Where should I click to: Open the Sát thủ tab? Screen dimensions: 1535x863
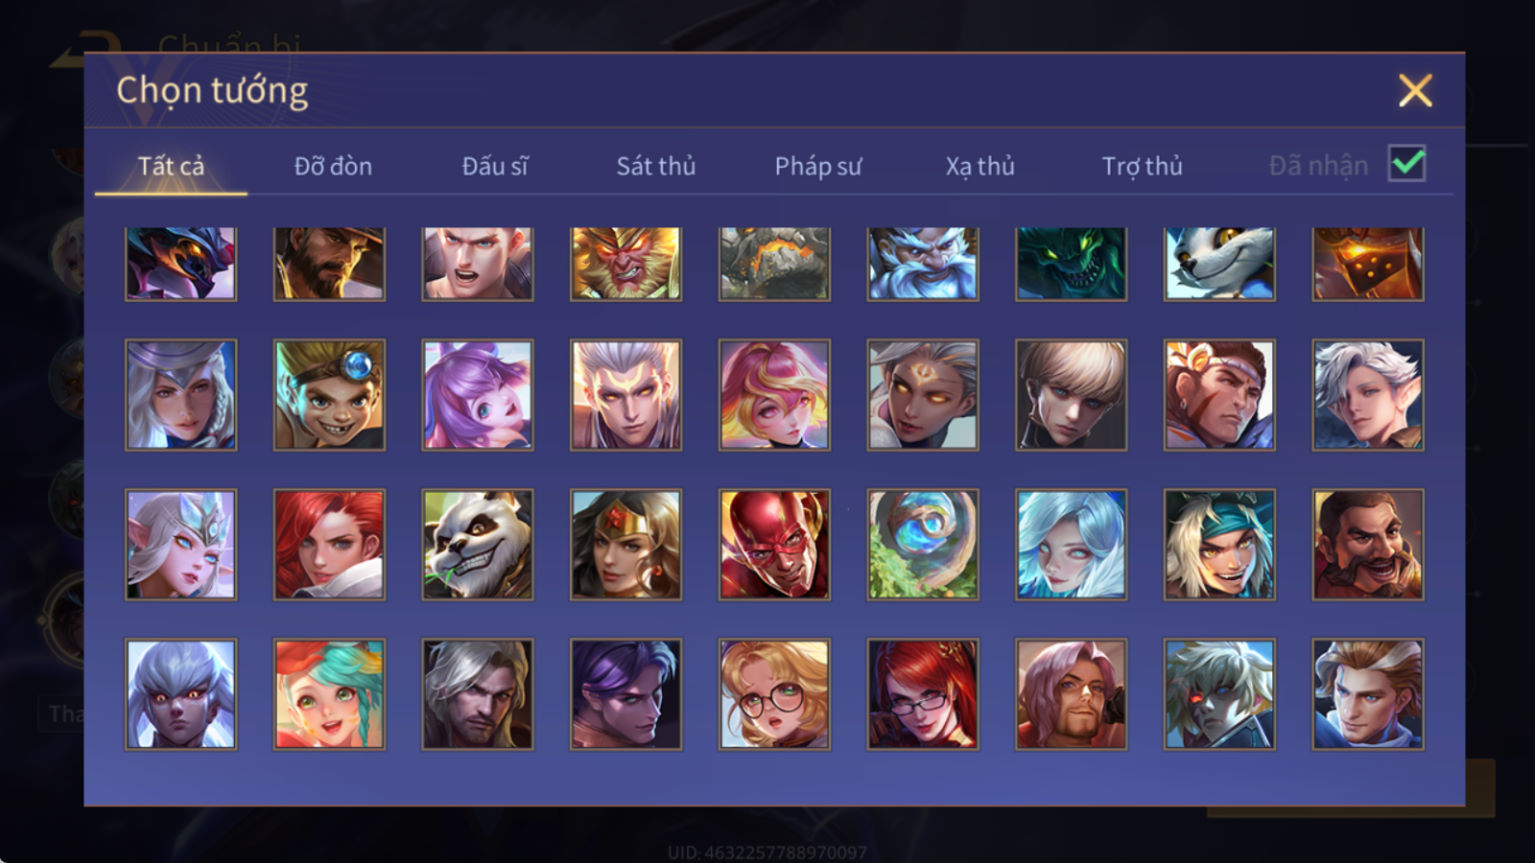pos(656,166)
